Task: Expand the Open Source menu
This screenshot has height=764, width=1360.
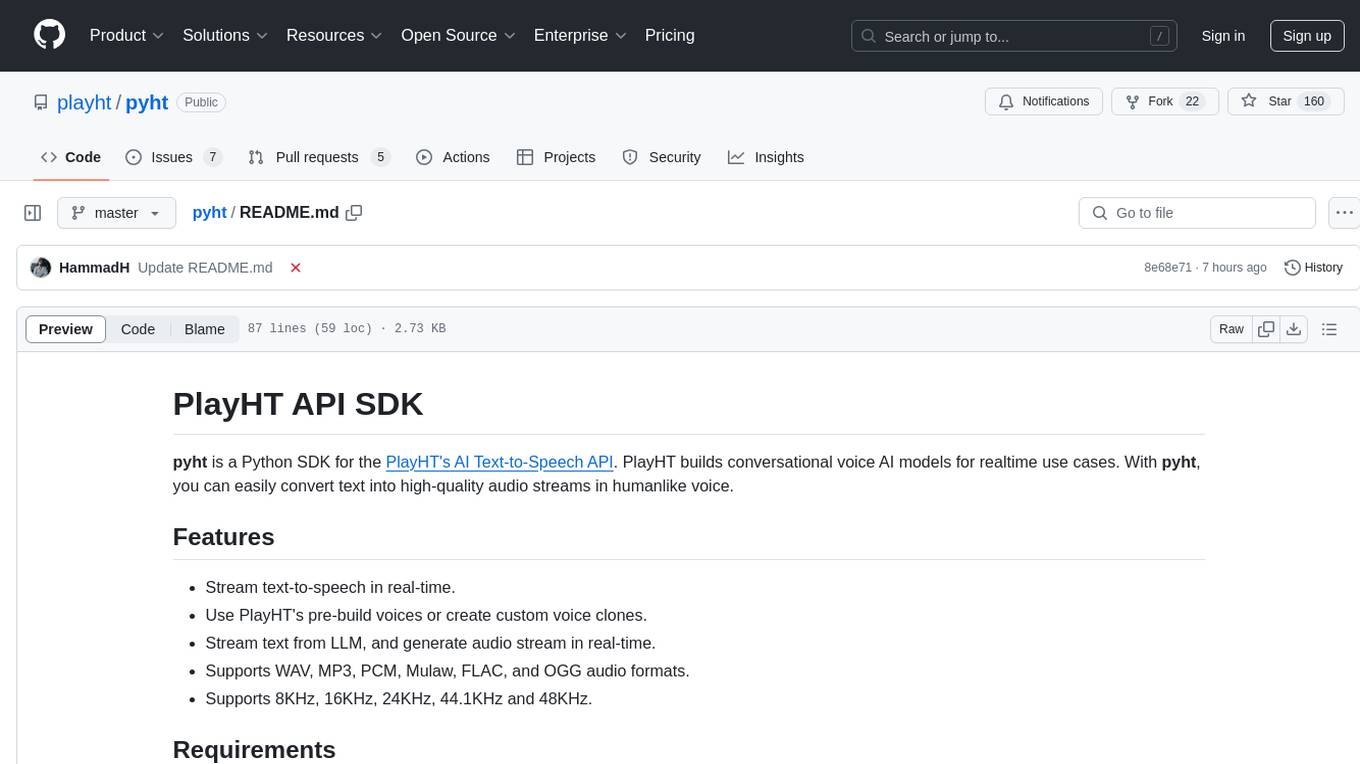Action: 458,35
